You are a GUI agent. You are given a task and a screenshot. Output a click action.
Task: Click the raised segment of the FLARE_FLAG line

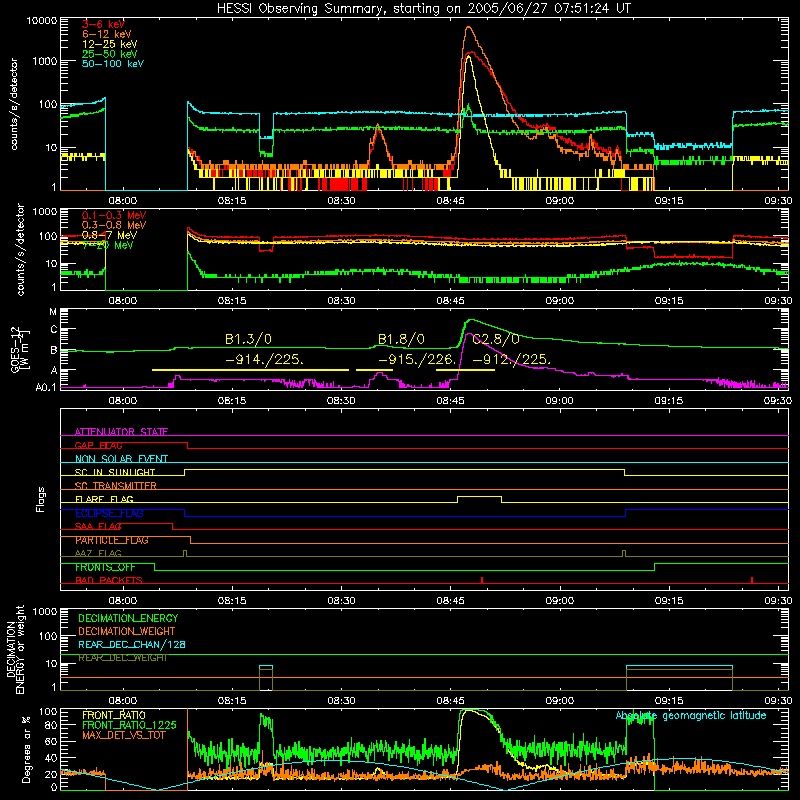point(480,496)
